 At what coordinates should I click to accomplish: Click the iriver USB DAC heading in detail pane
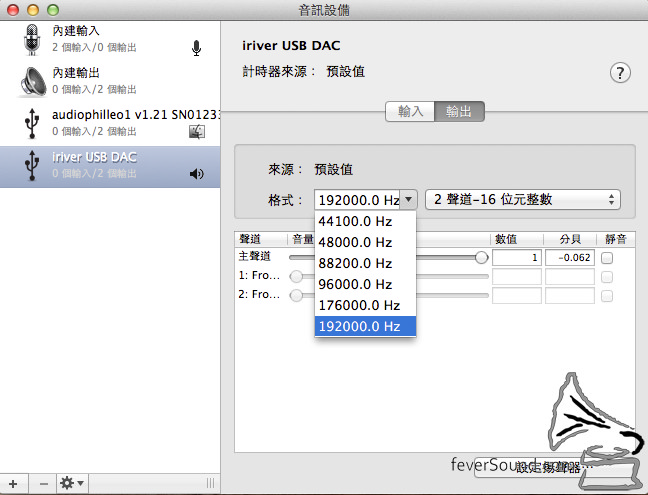click(291, 45)
